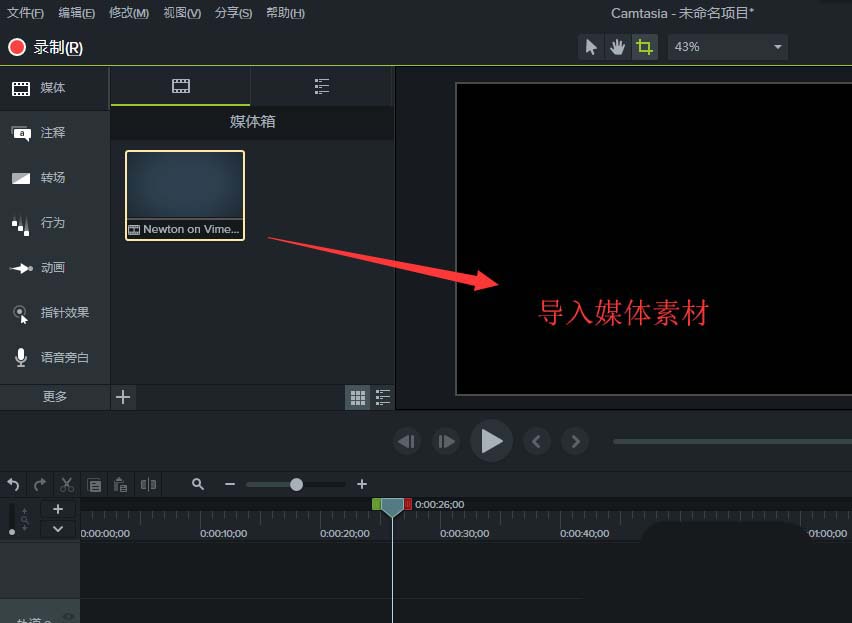The height and width of the screenshot is (623, 852).
Task: Open the 分享(S) menu
Action: (x=233, y=13)
